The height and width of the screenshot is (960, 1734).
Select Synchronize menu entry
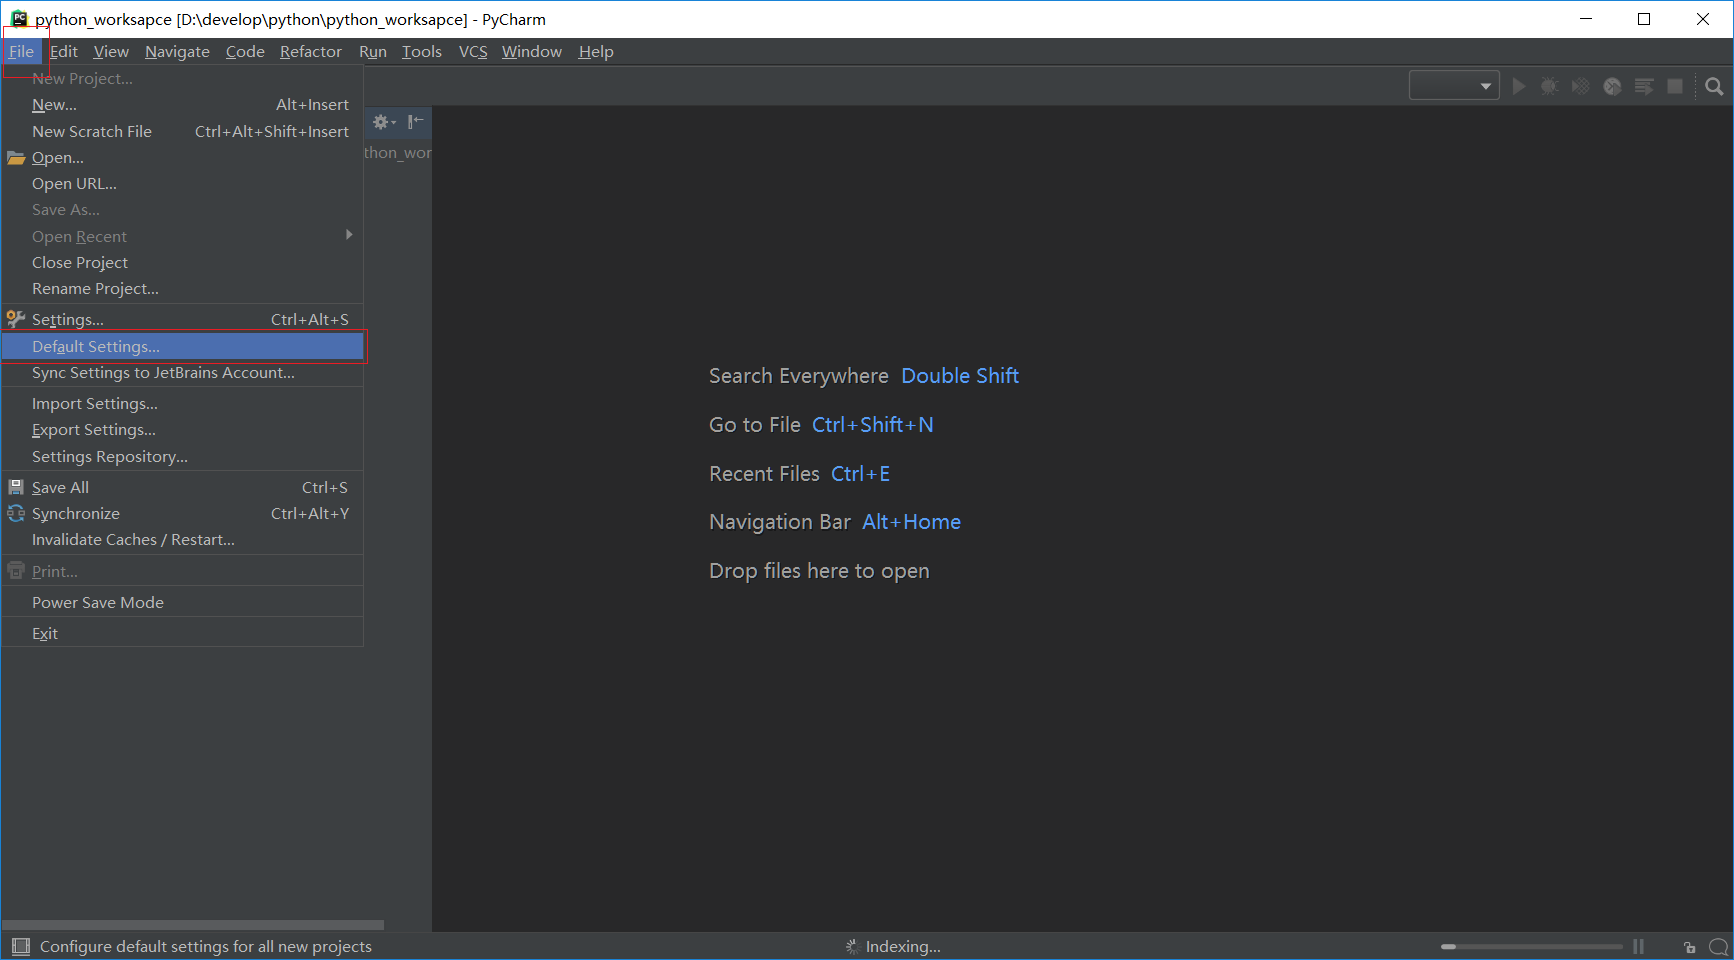click(x=183, y=513)
